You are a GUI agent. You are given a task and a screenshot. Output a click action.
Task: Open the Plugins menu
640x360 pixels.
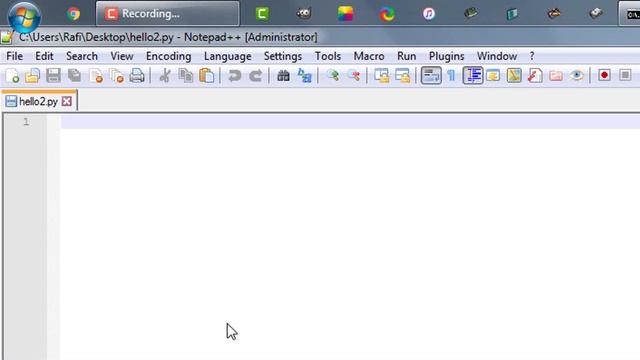pyautogui.click(x=447, y=56)
